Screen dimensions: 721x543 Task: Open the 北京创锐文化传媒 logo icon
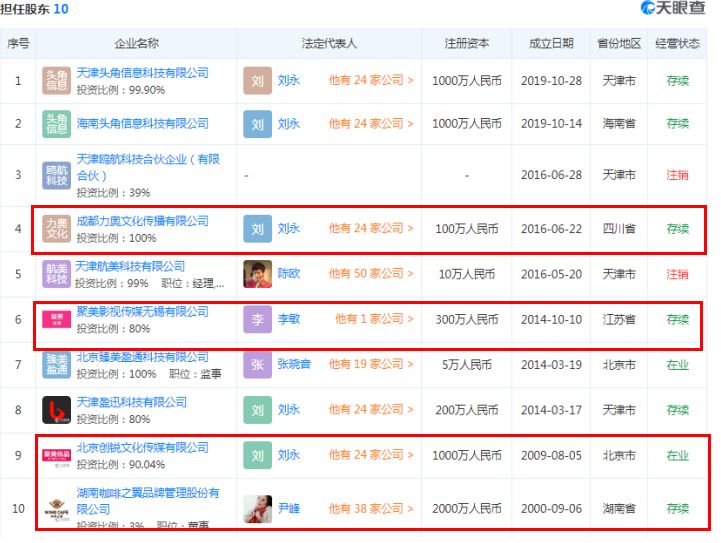coord(57,457)
